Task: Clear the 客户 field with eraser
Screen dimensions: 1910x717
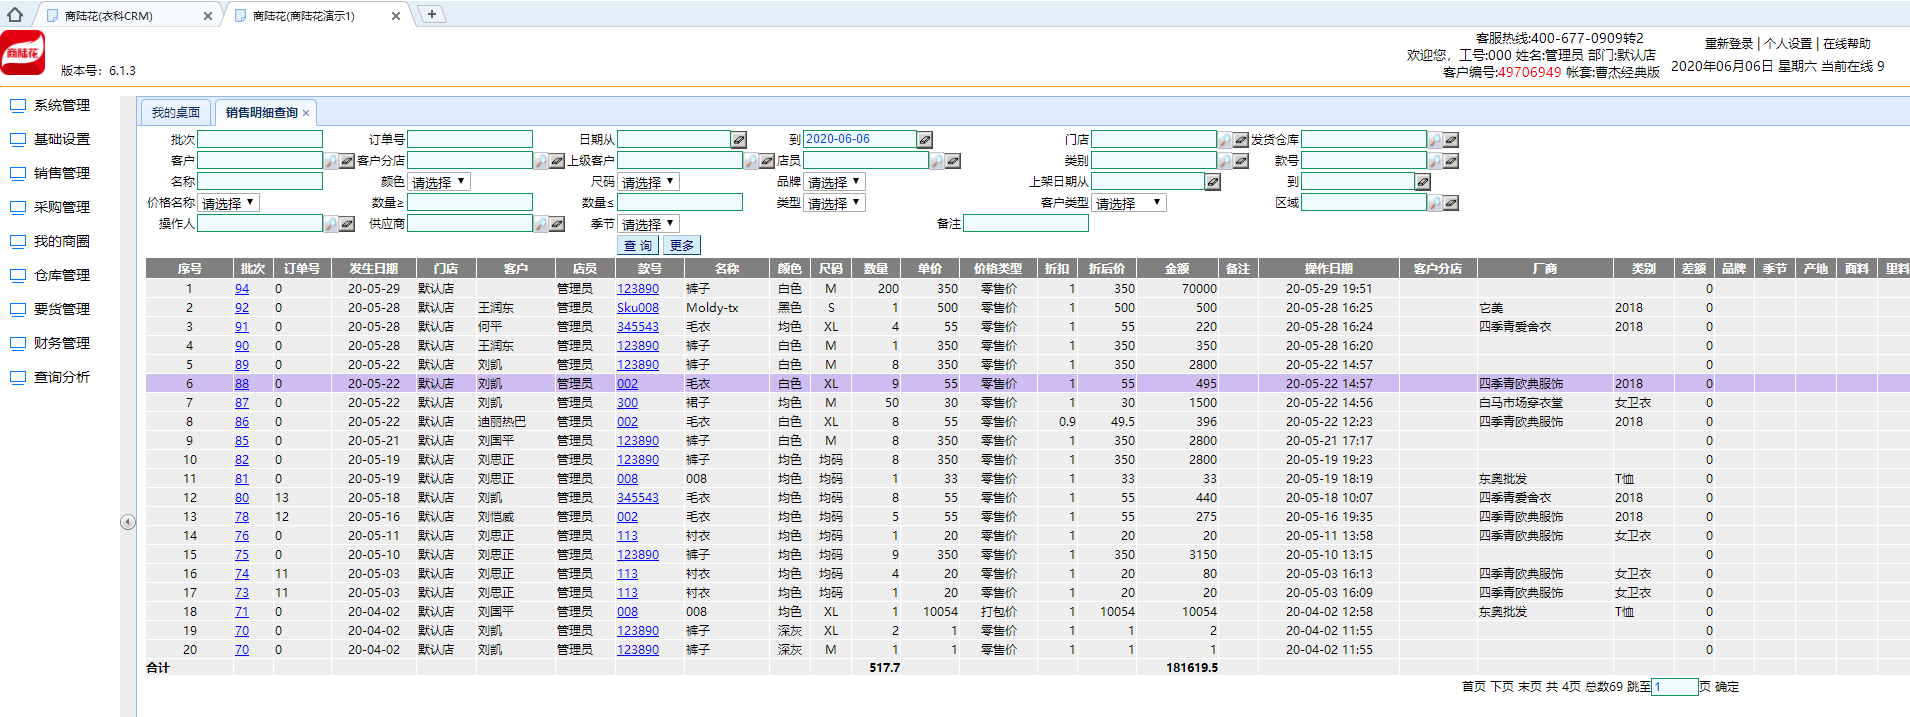Action: pyautogui.click(x=347, y=161)
